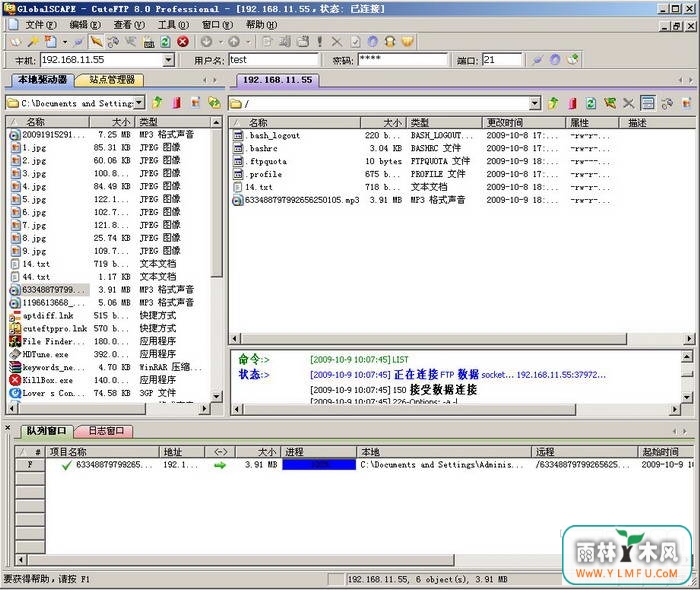Click the 密码 password field
The image size is (700, 590).
point(402,60)
